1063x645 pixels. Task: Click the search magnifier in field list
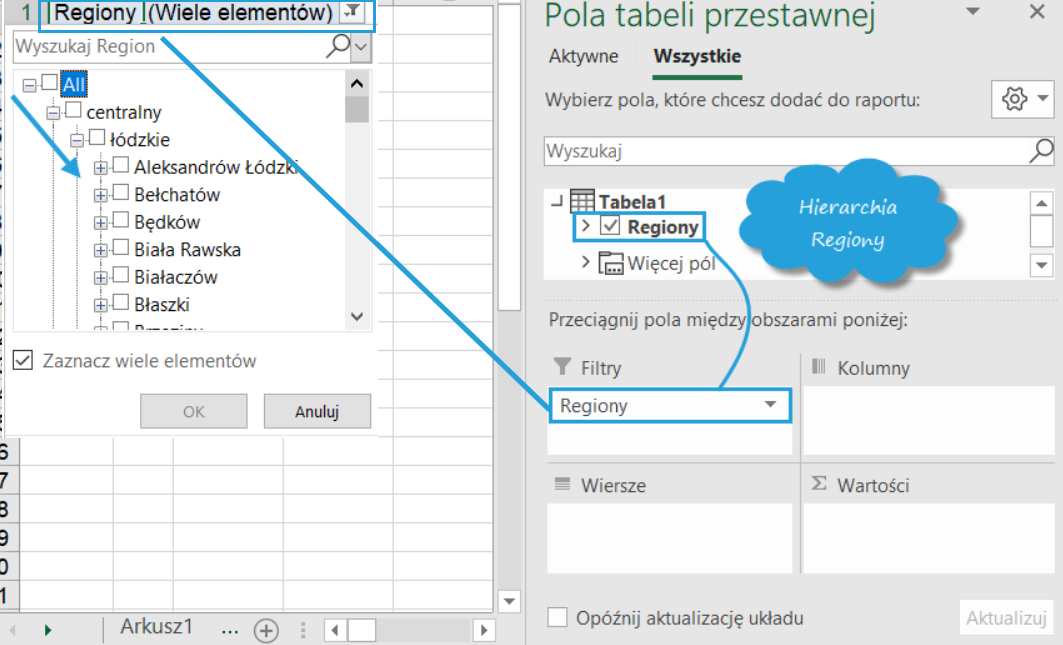point(1041,151)
